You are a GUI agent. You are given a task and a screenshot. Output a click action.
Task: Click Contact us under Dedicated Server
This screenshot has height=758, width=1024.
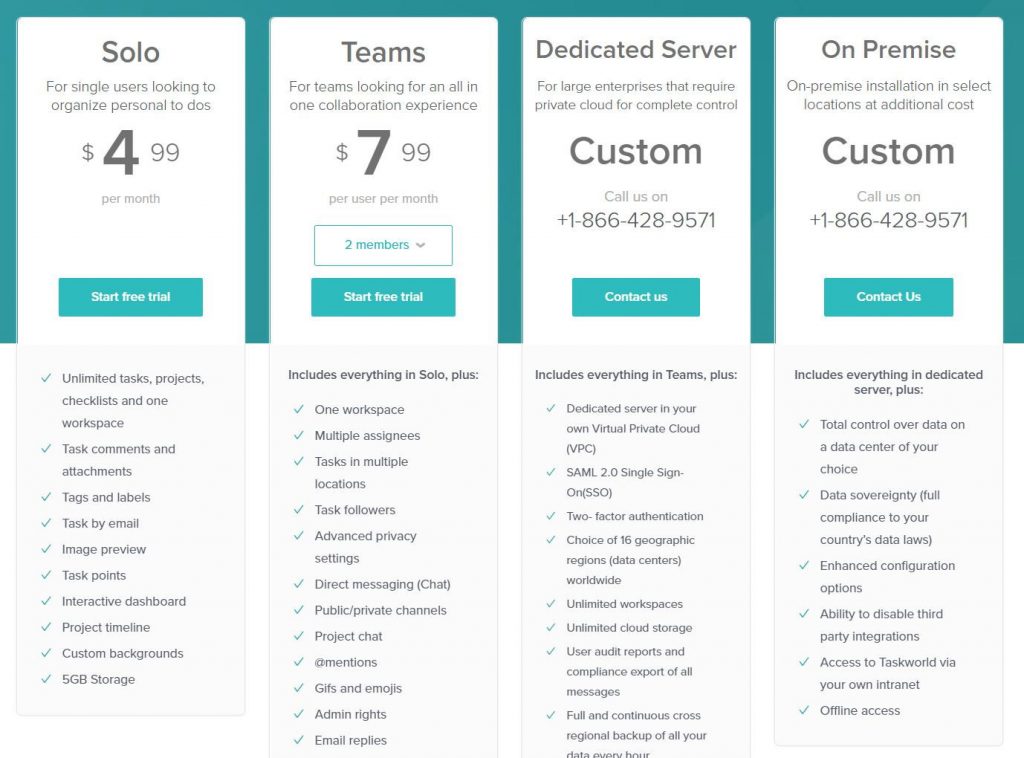point(636,297)
